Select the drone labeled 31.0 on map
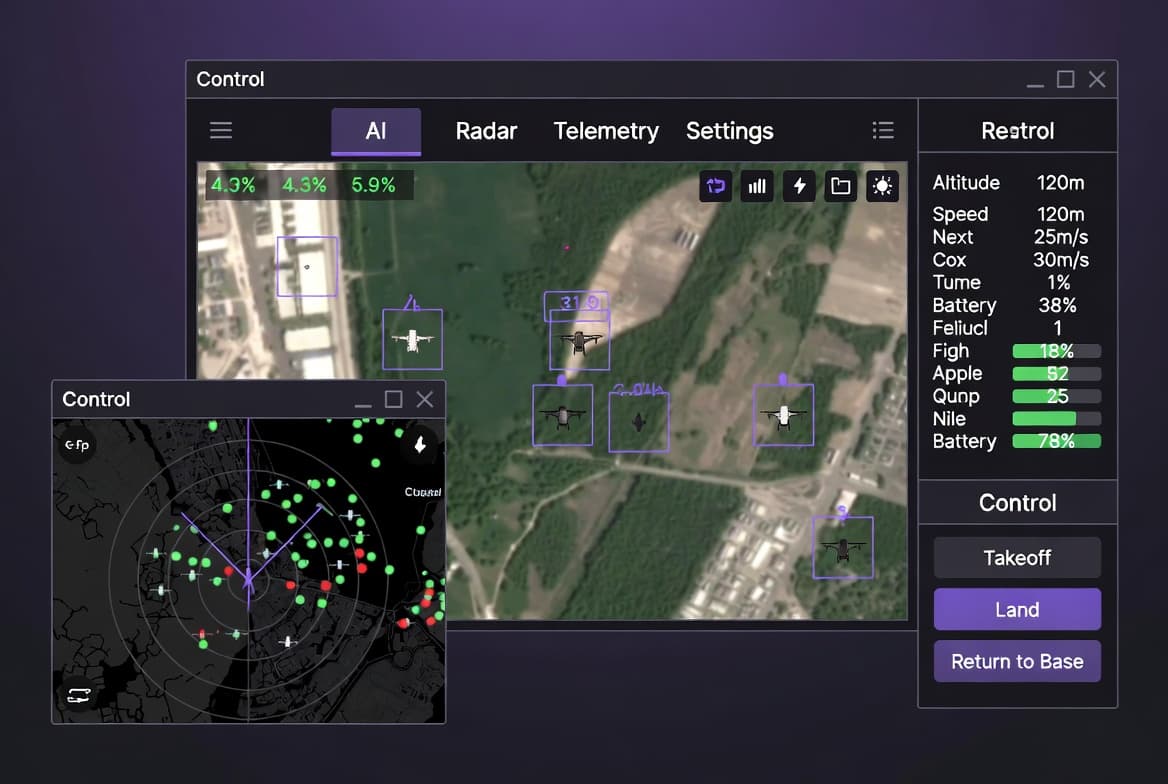1168x784 pixels. tap(580, 340)
